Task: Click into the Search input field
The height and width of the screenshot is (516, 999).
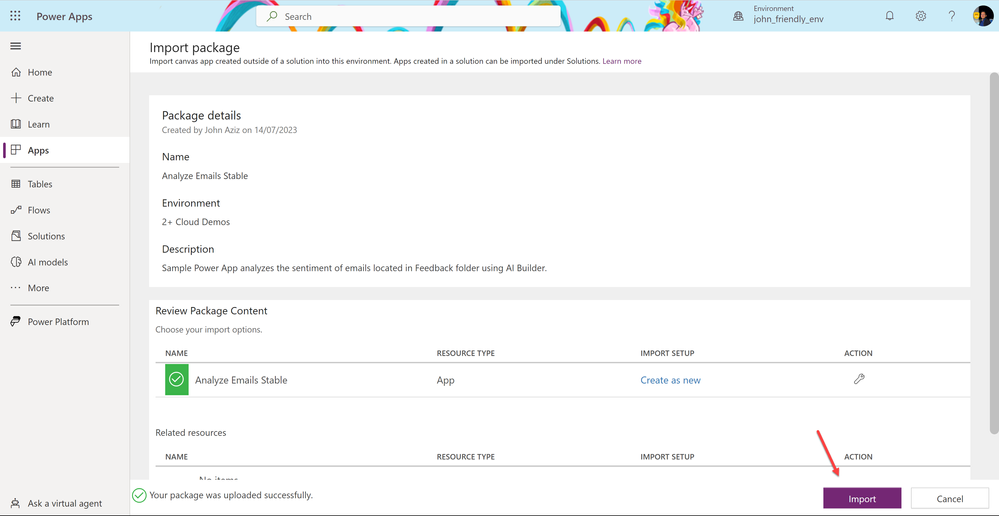Action: (408, 17)
